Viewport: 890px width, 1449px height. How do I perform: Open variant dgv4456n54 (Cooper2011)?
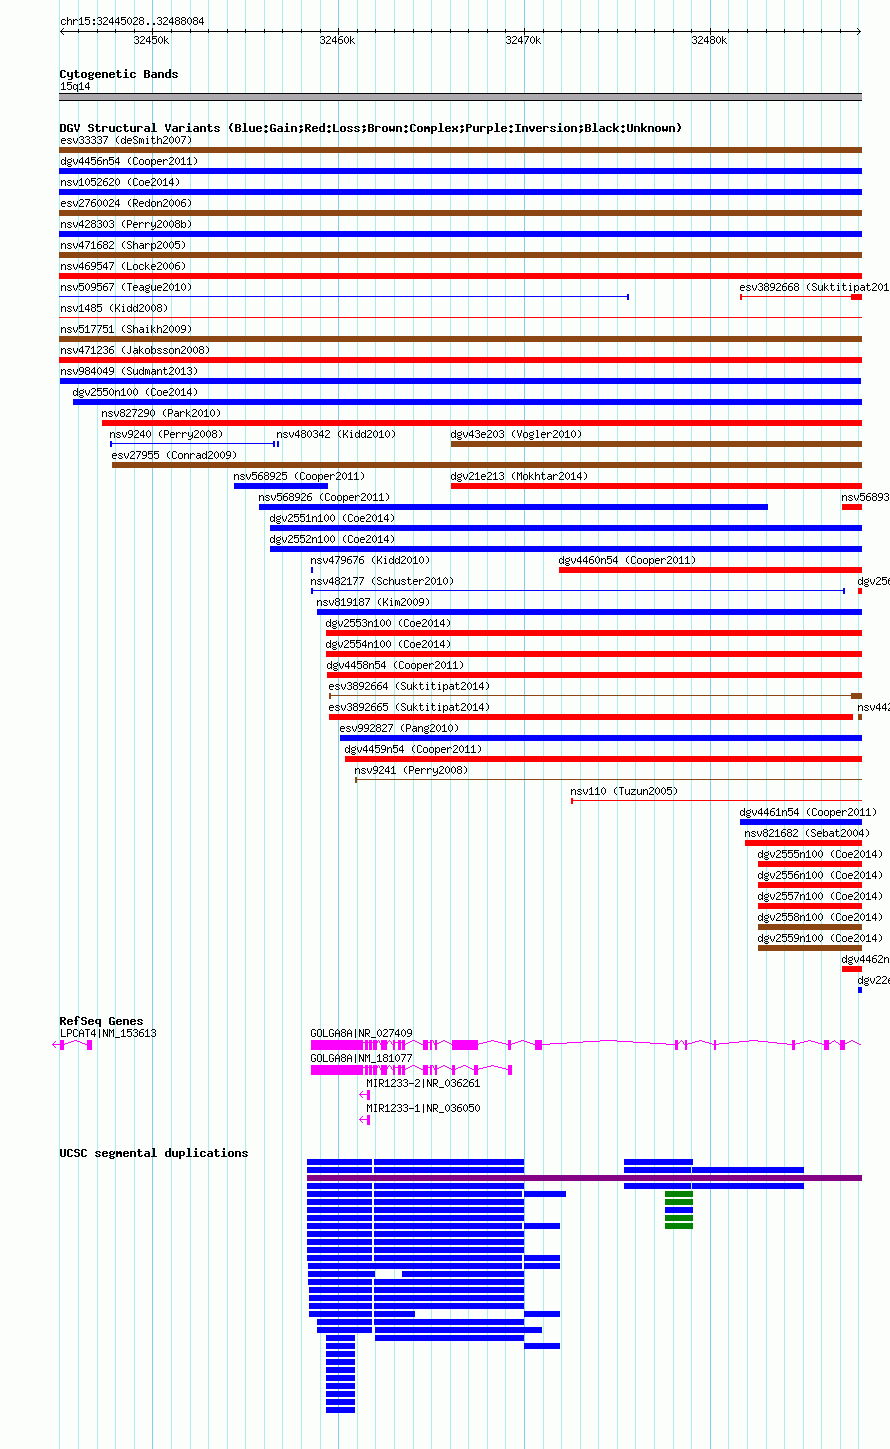pos(129,161)
